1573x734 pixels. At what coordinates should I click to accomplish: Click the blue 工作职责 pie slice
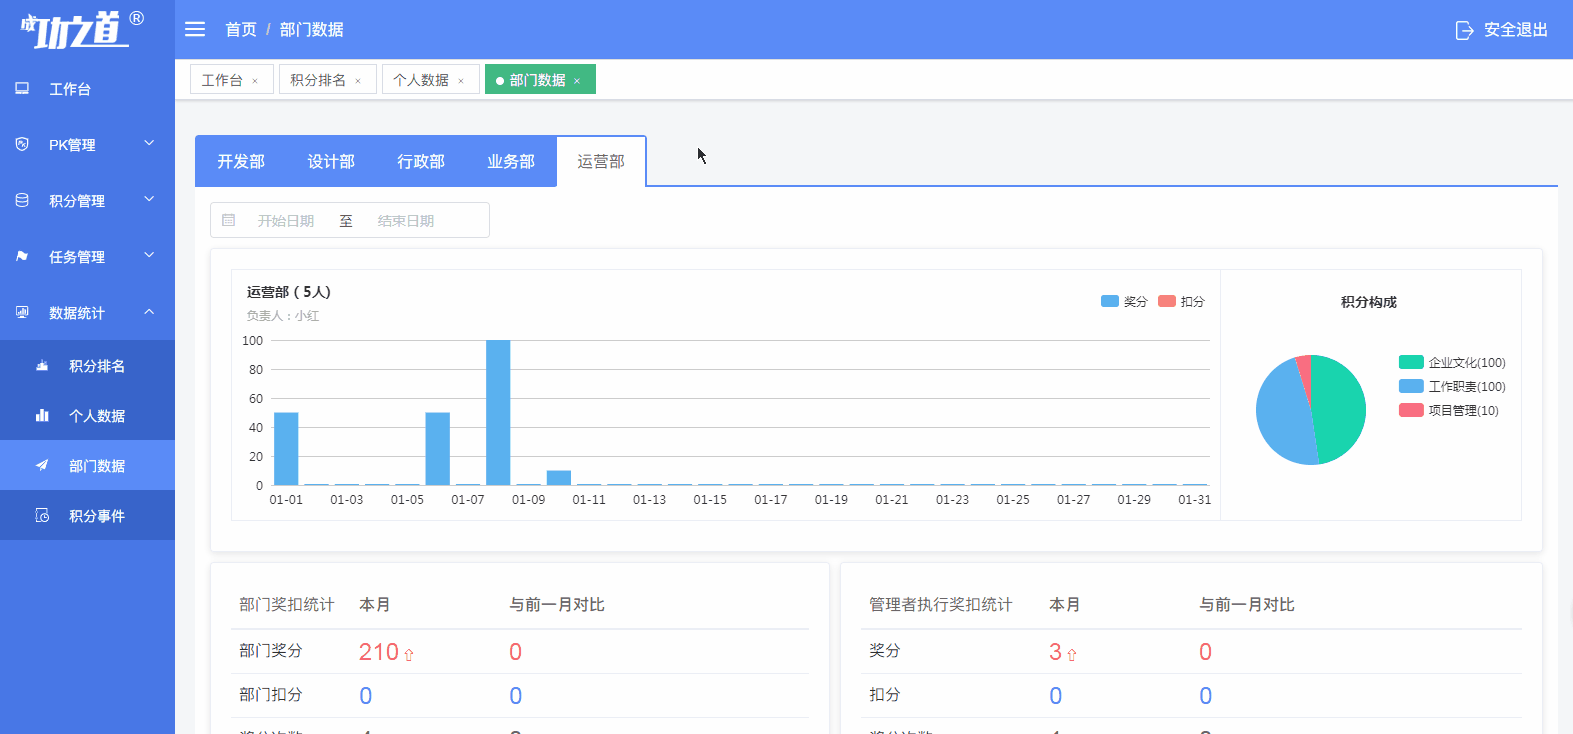(x=1282, y=415)
